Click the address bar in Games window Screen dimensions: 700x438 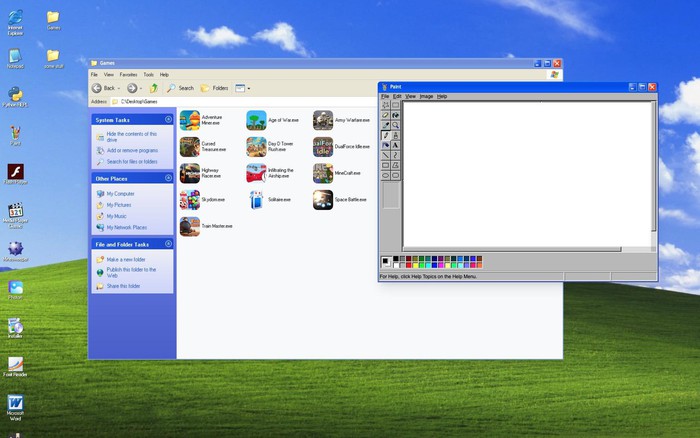point(246,102)
